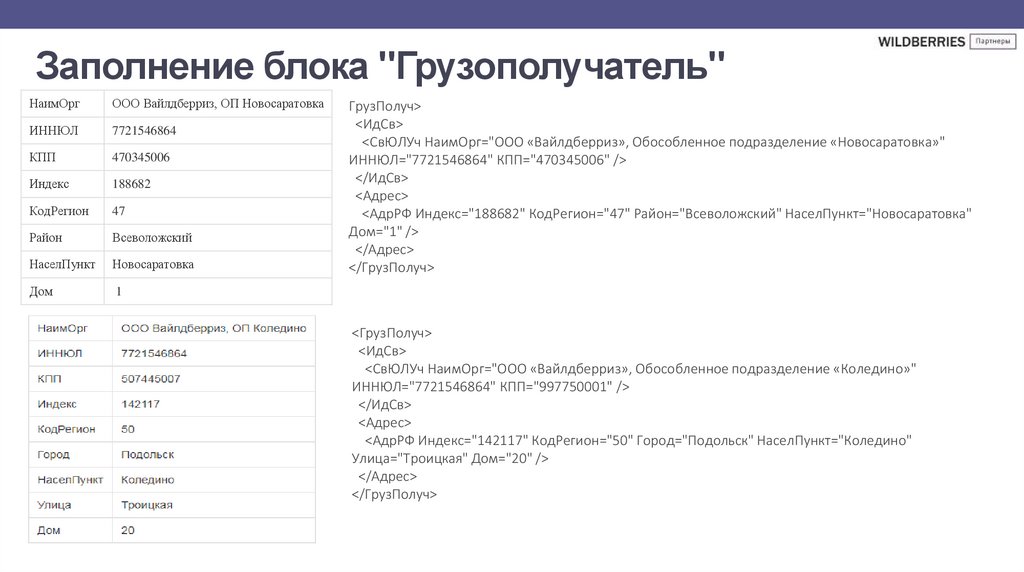Select the Индекс label beside 188682
The height and width of the screenshot is (572, 1024).
49,184
